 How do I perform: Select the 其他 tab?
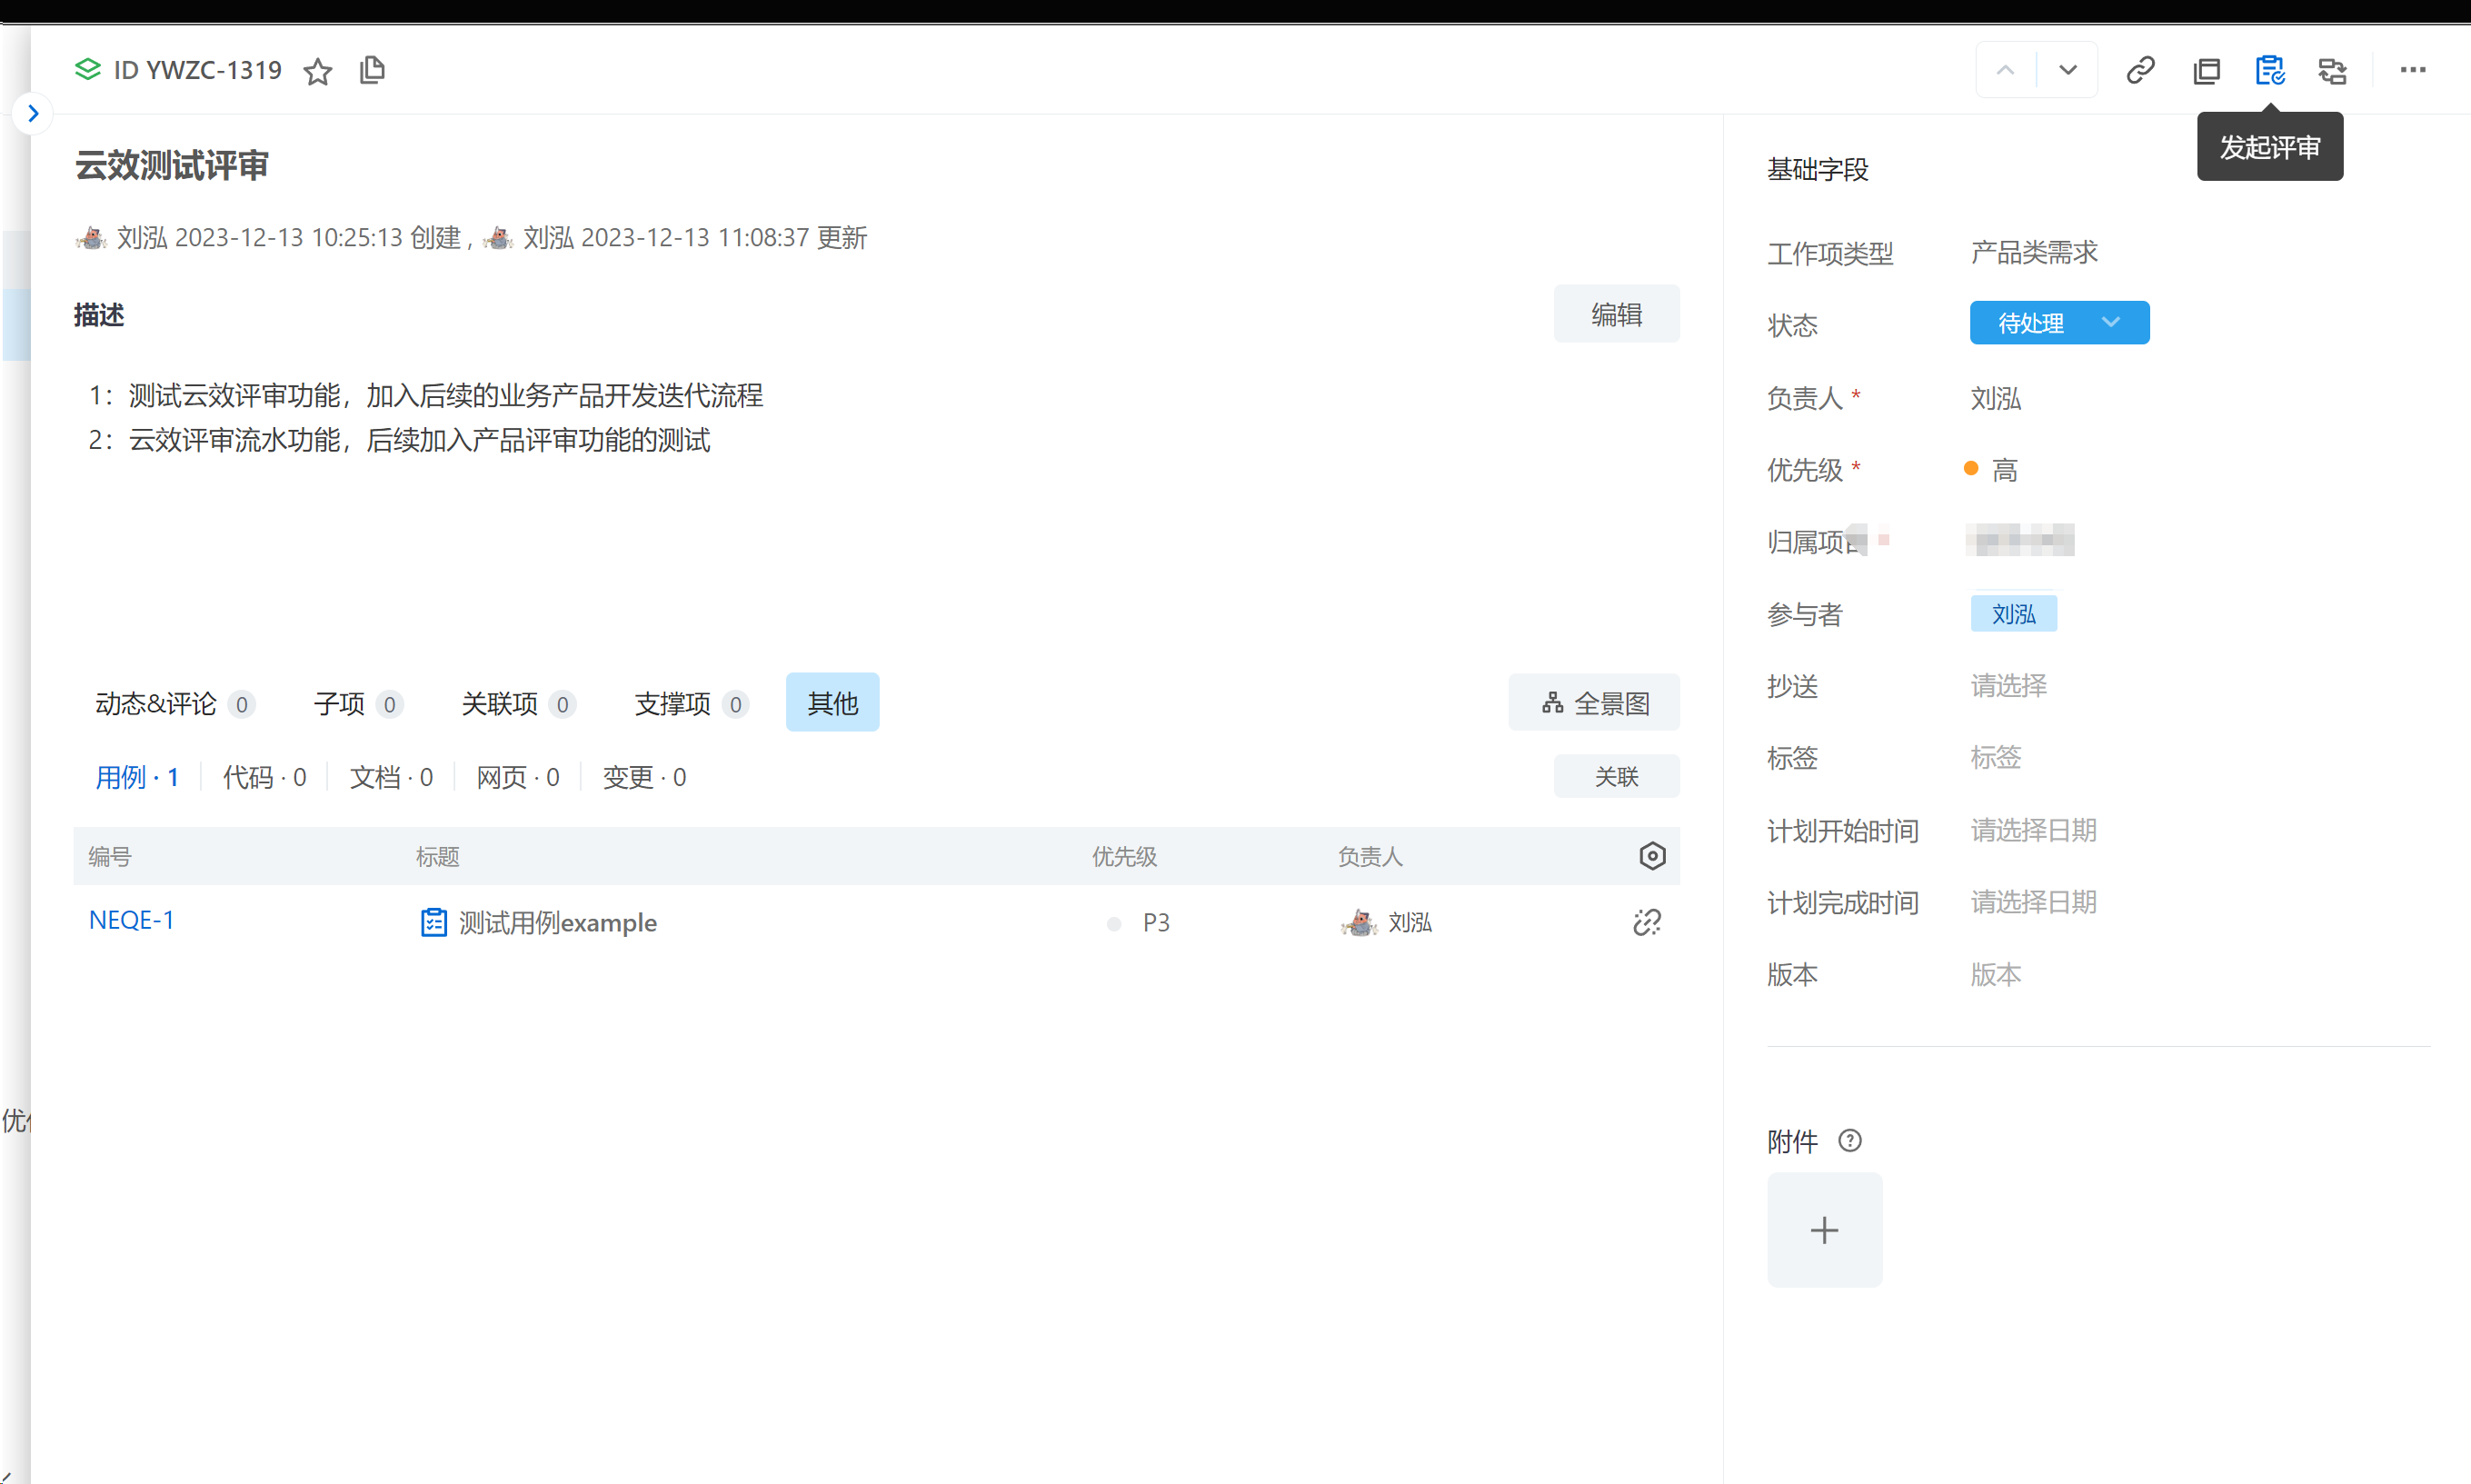832,703
